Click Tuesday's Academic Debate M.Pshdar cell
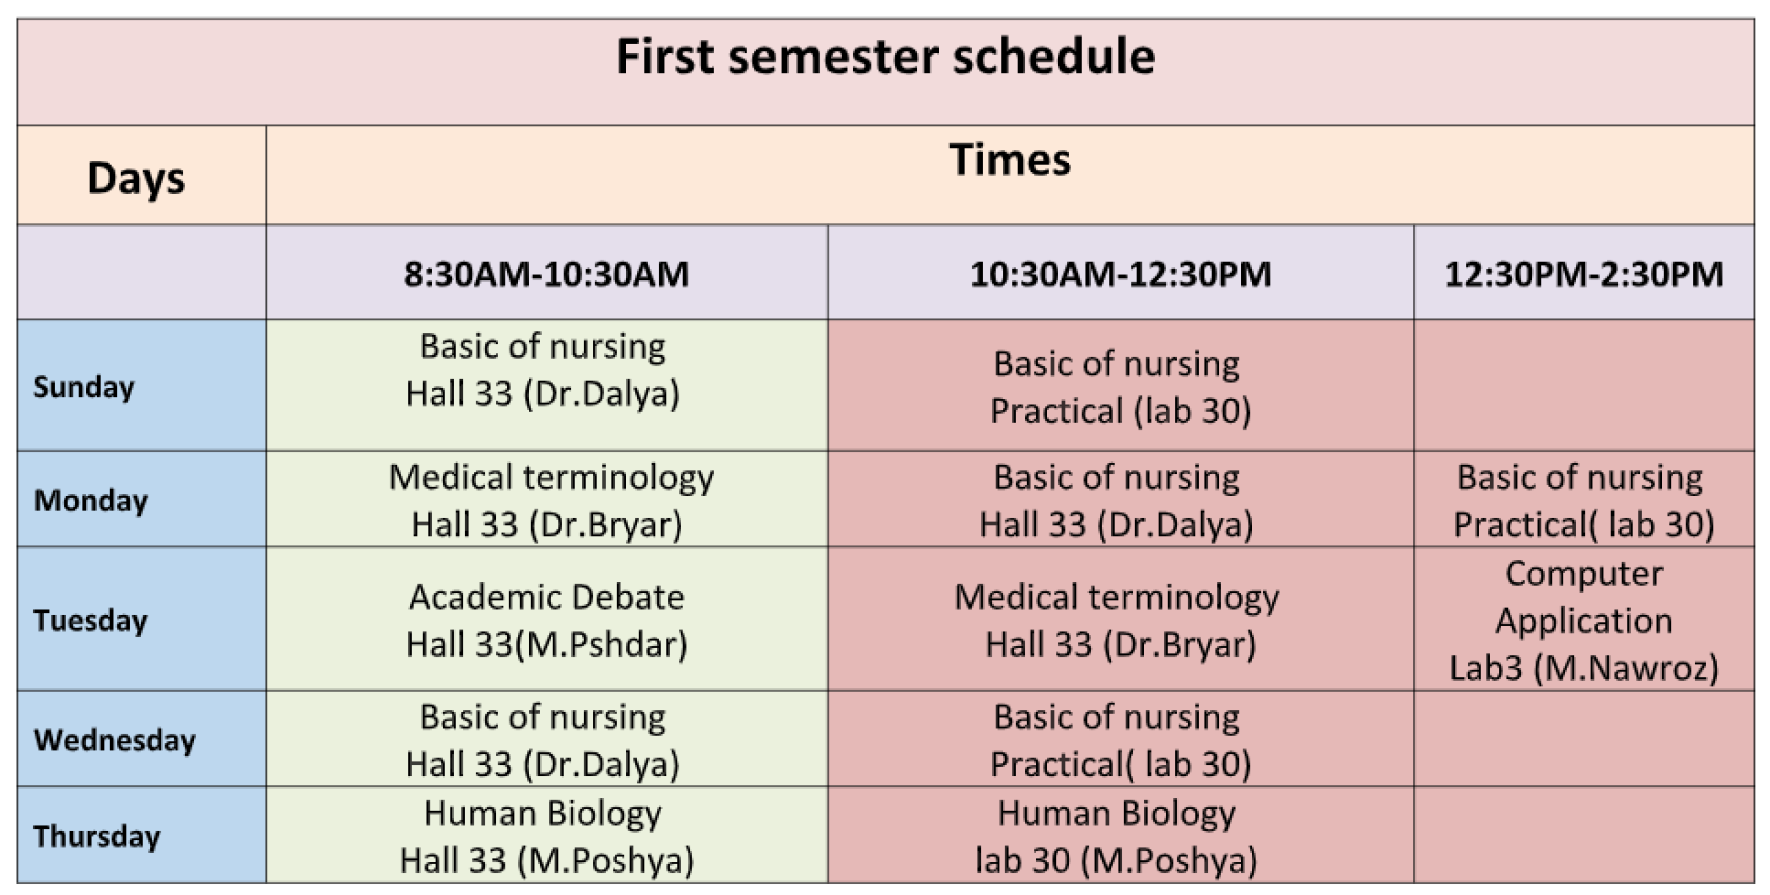The height and width of the screenshot is (895, 1770). (x=547, y=619)
